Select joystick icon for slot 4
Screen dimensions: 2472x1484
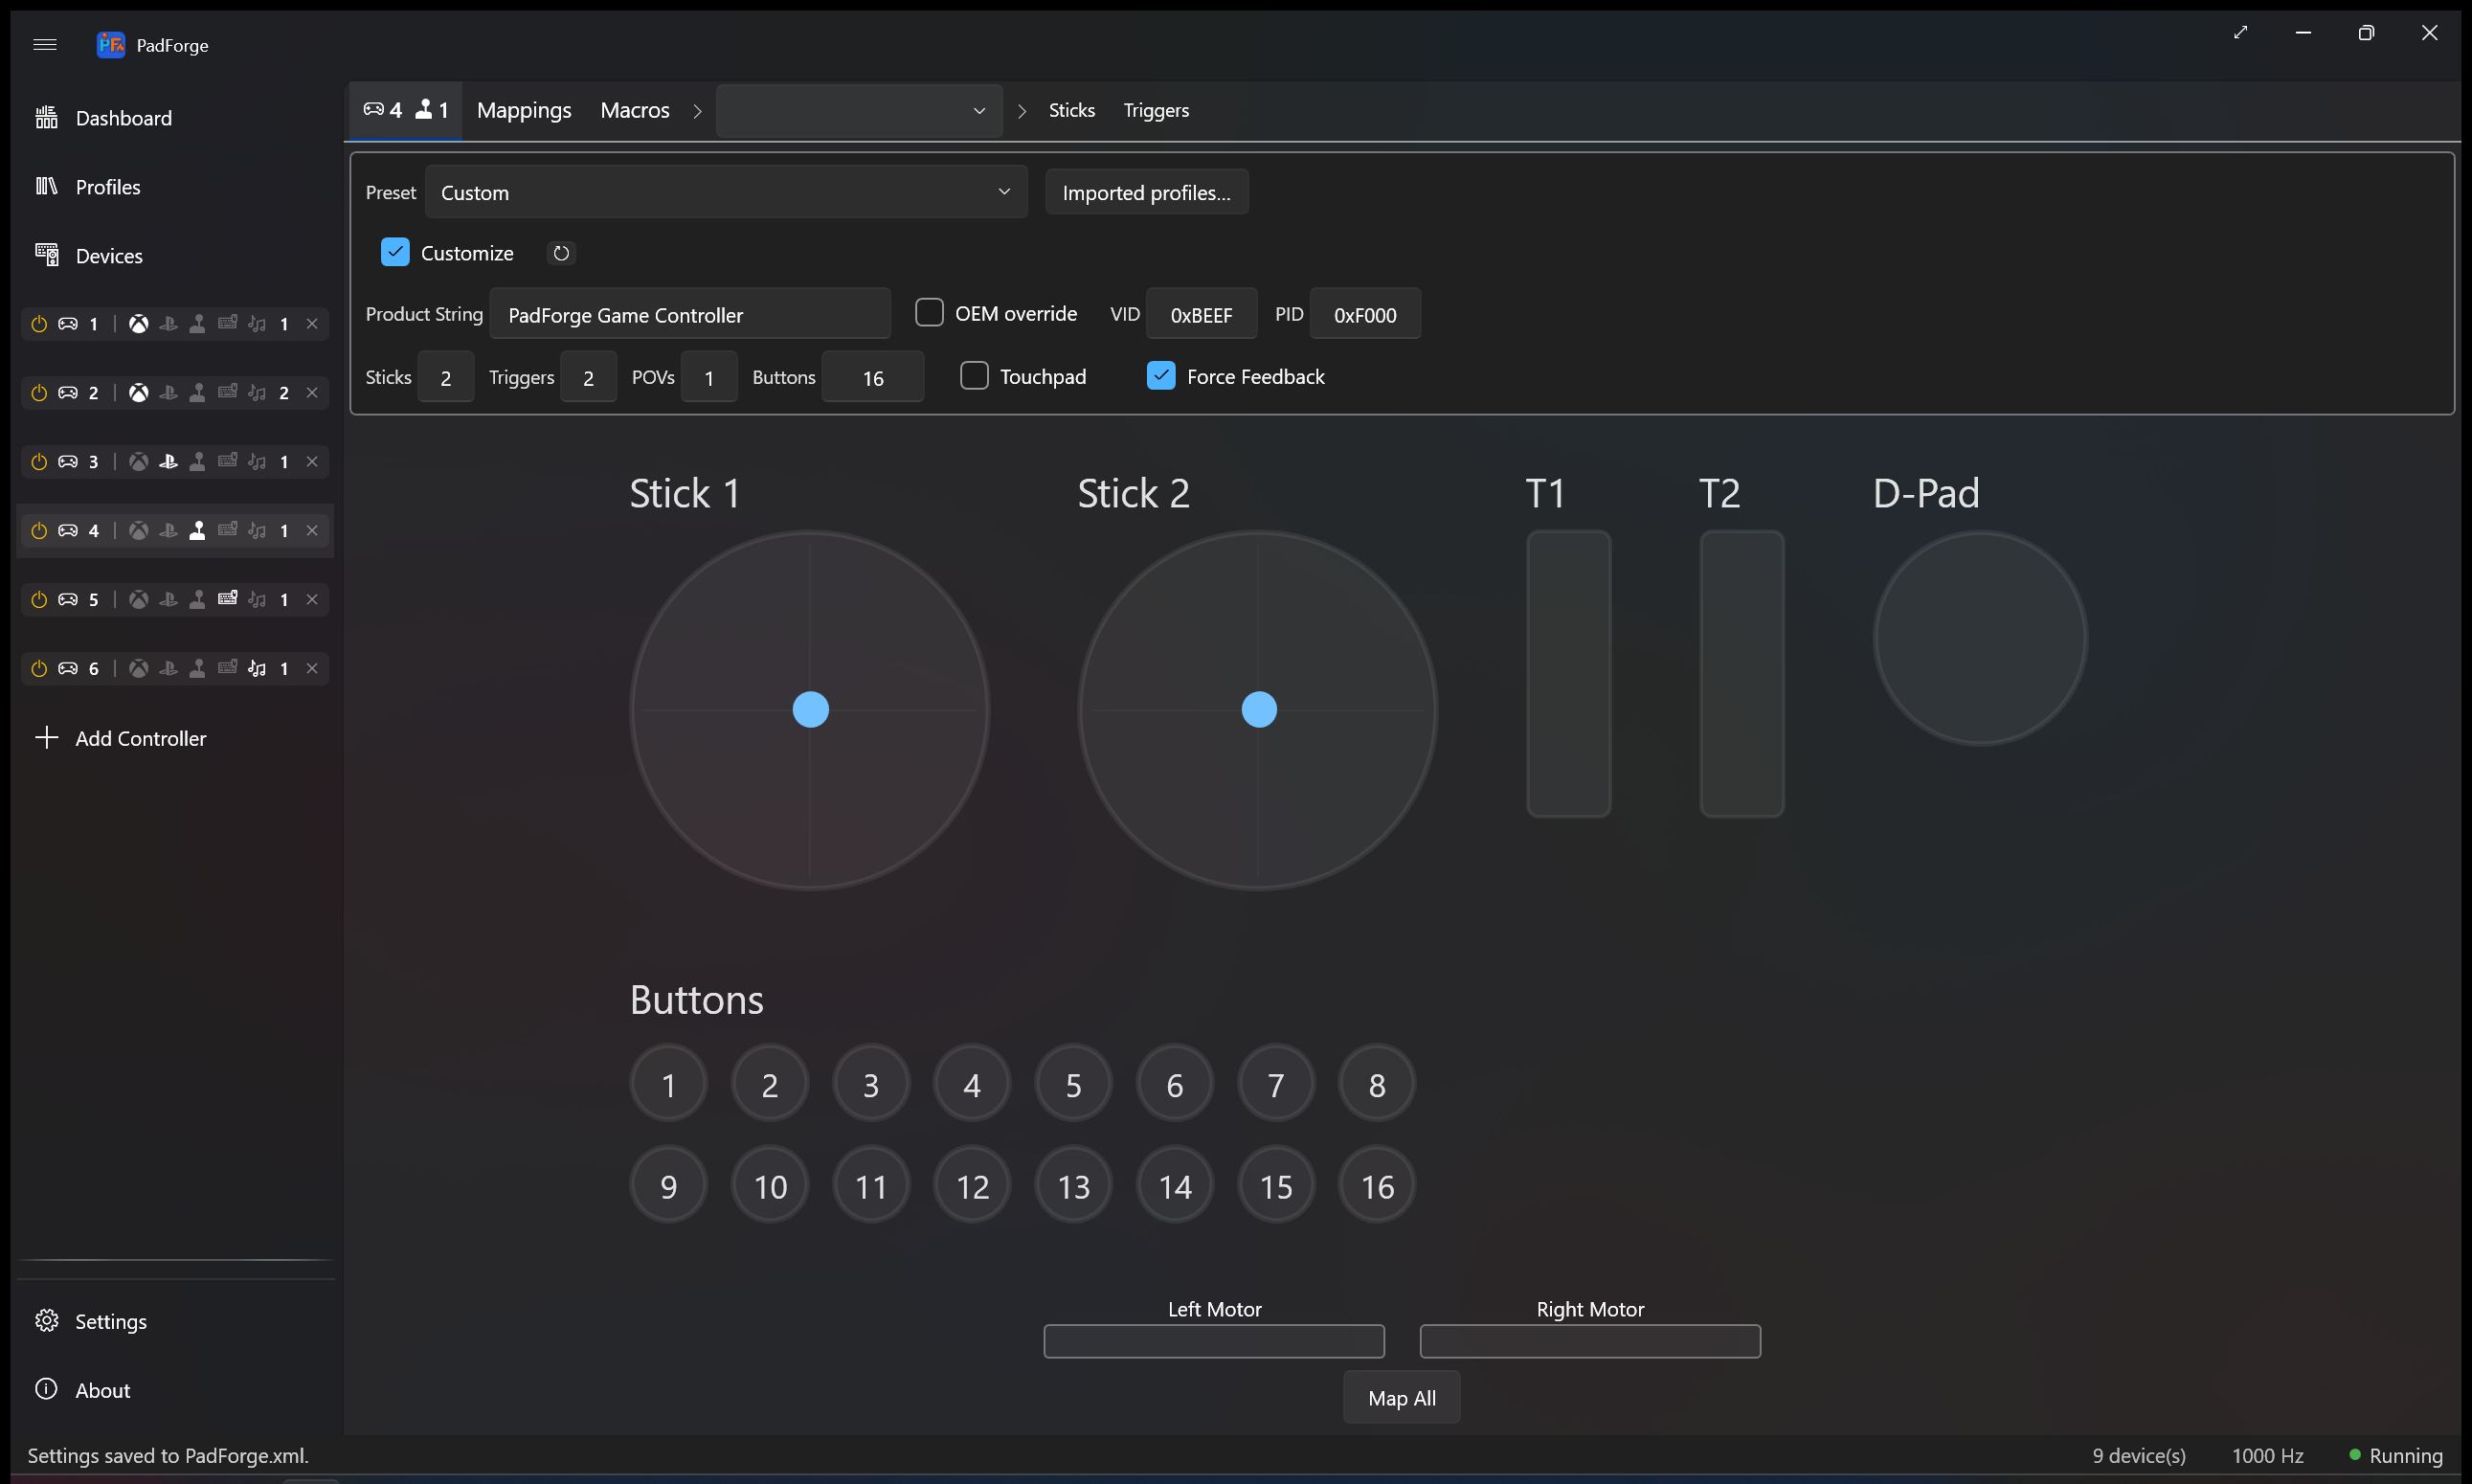[198, 531]
